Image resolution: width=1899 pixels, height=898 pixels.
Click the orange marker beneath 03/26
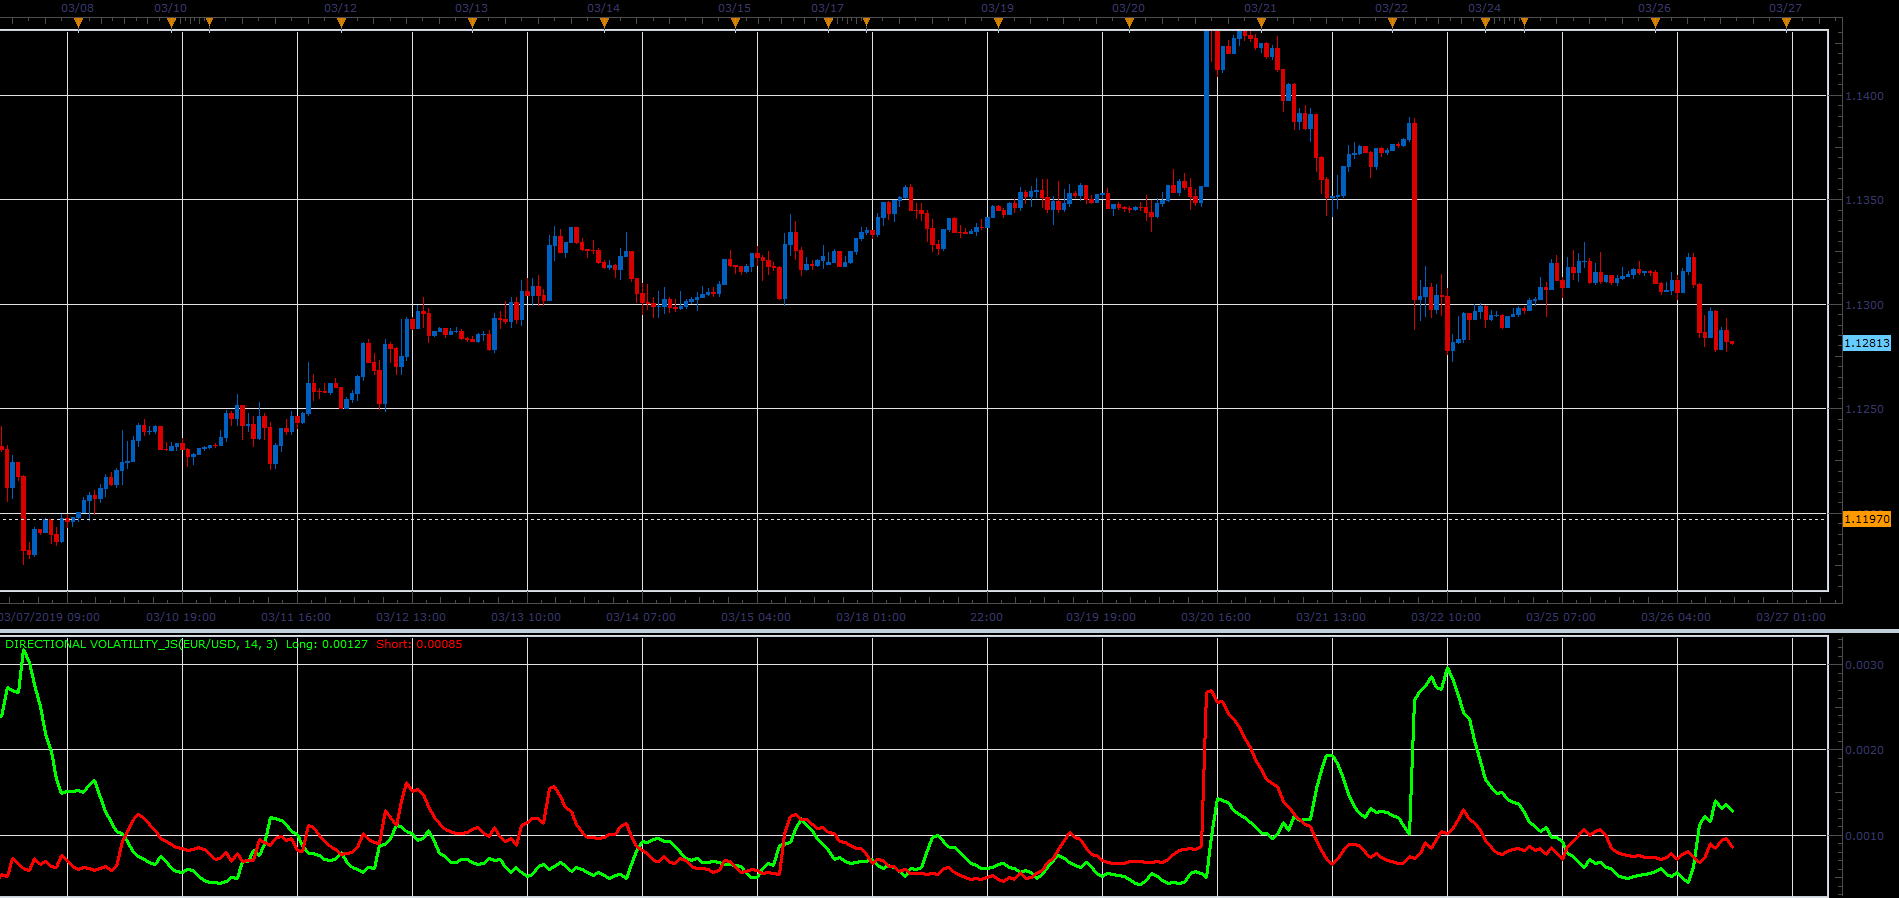coord(1655,21)
